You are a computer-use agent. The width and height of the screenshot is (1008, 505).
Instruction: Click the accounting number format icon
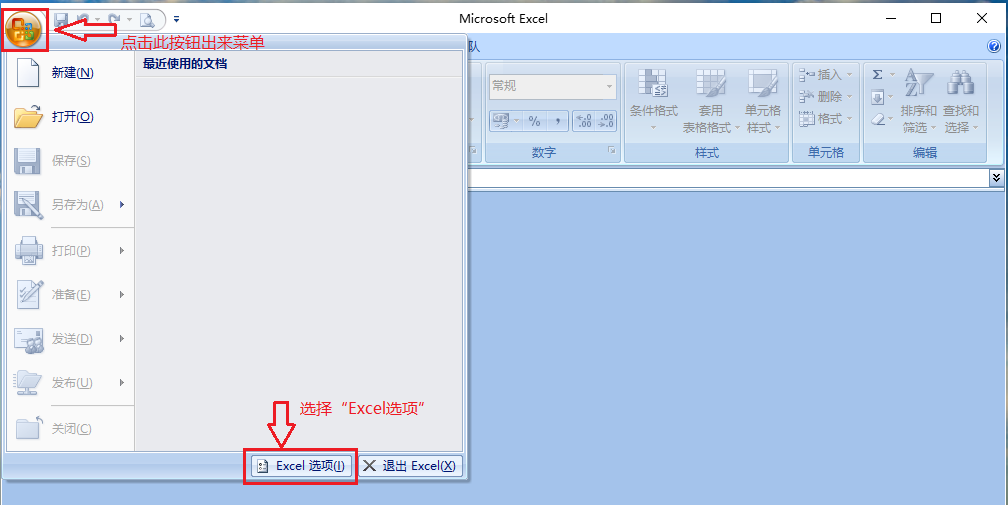(x=500, y=120)
